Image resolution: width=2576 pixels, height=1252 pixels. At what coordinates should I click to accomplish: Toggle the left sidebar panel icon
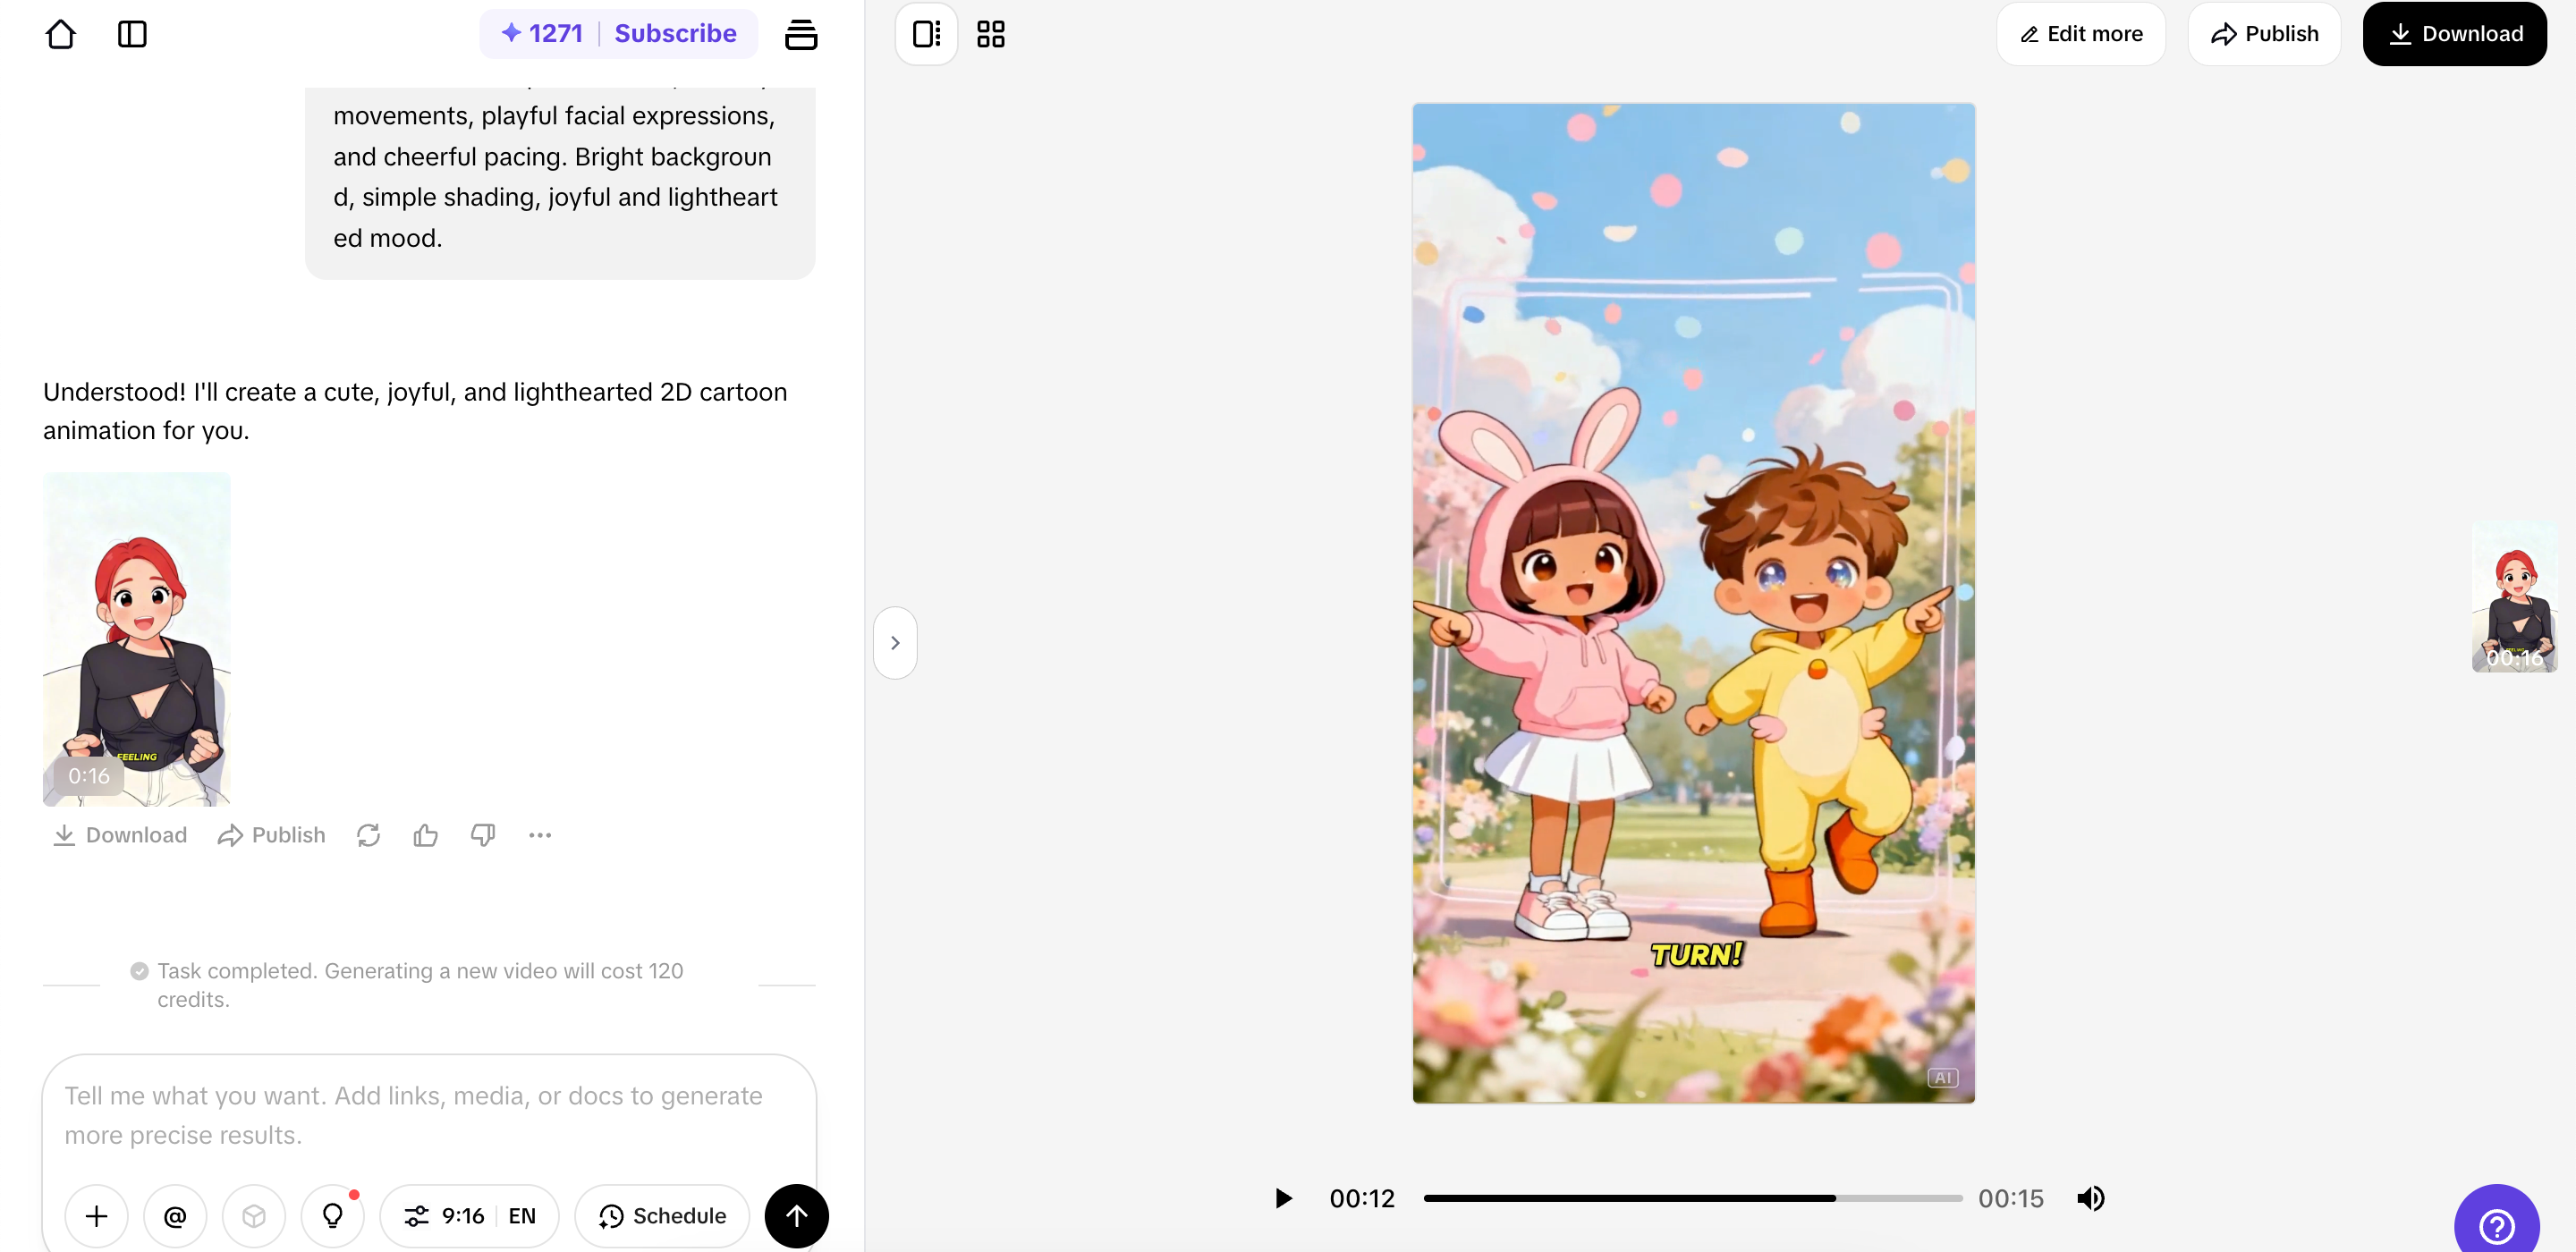click(x=132, y=34)
